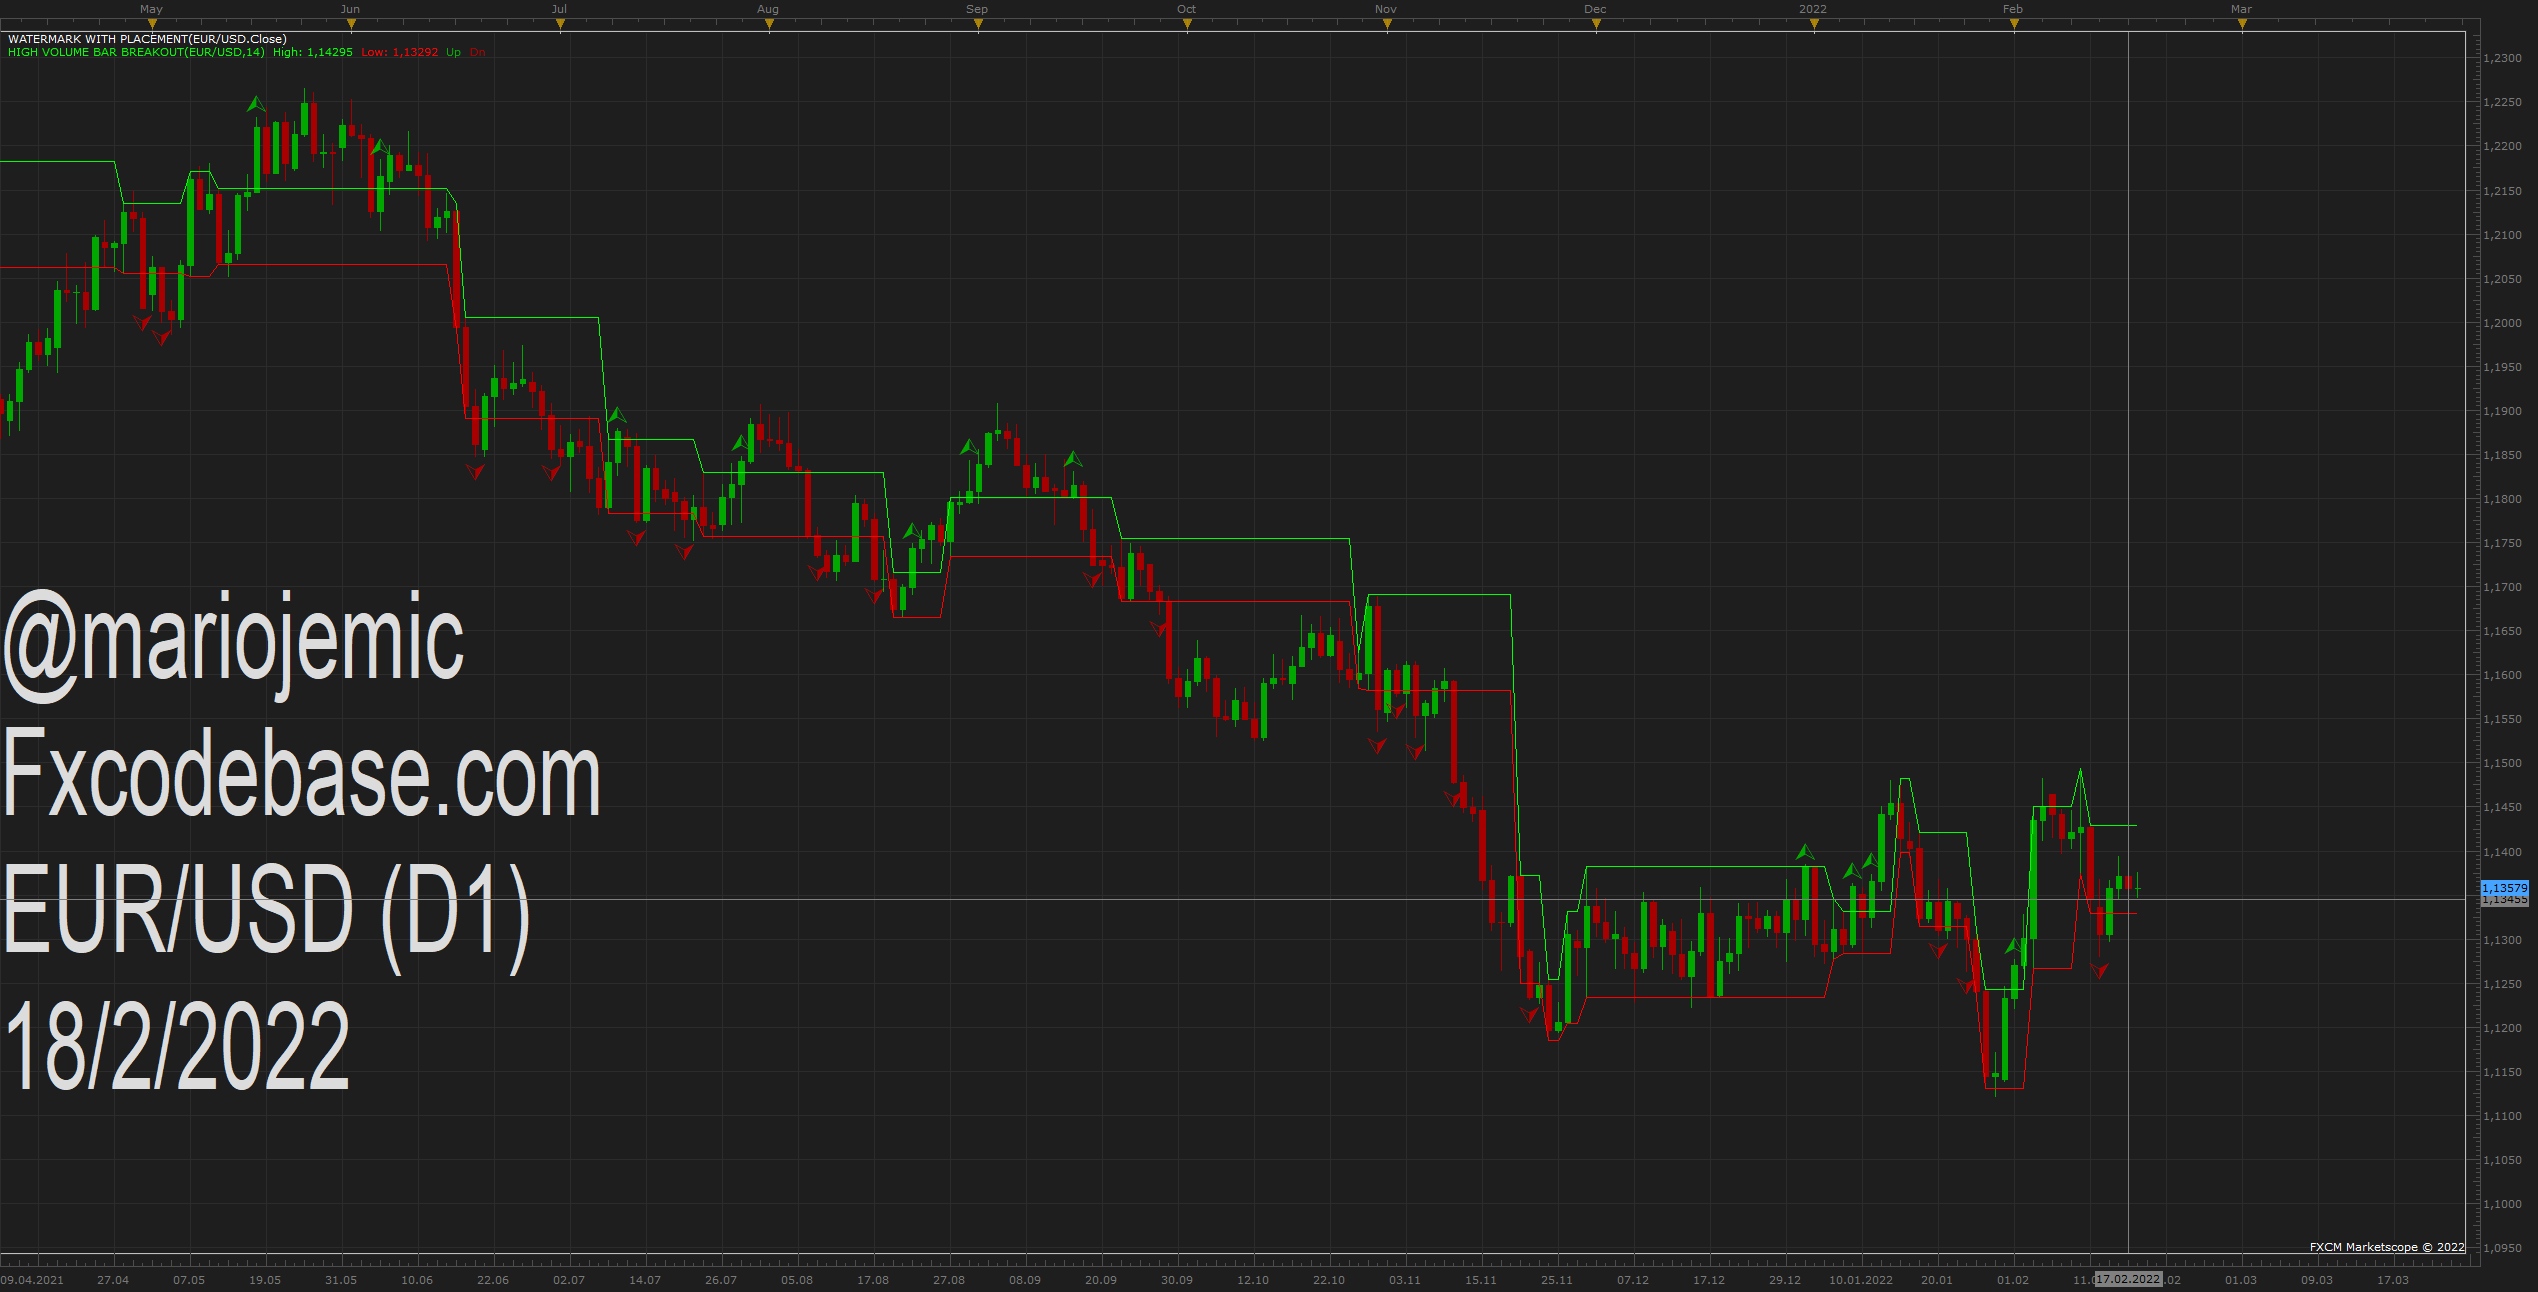Click the 27.08 date axis label
2538x1292 pixels.
coord(949,1280)
